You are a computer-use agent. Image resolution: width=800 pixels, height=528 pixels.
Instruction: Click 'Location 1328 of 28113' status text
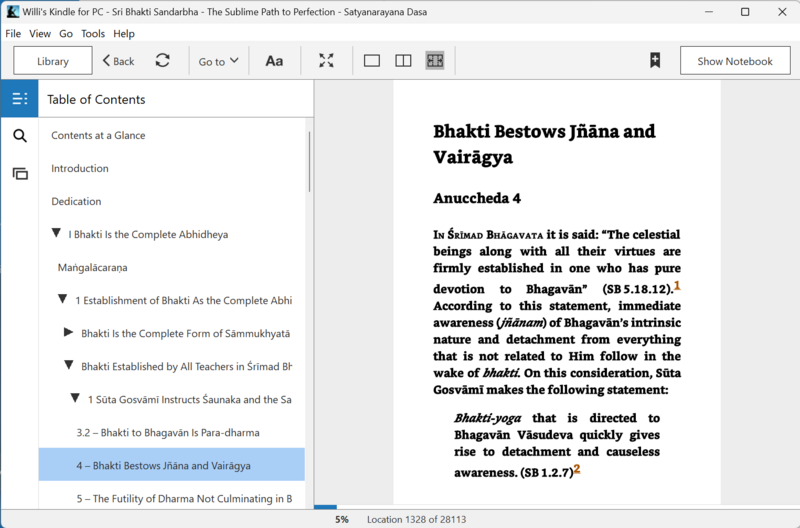click(416, 519)
